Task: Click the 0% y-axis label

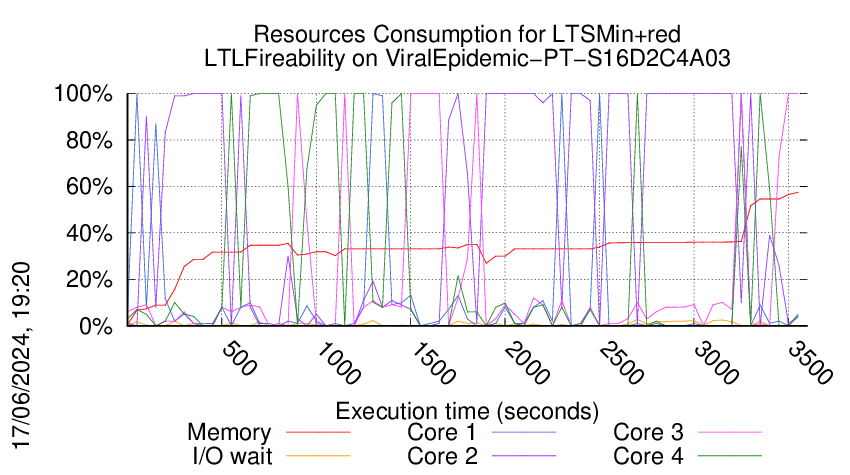Action: 95,326
